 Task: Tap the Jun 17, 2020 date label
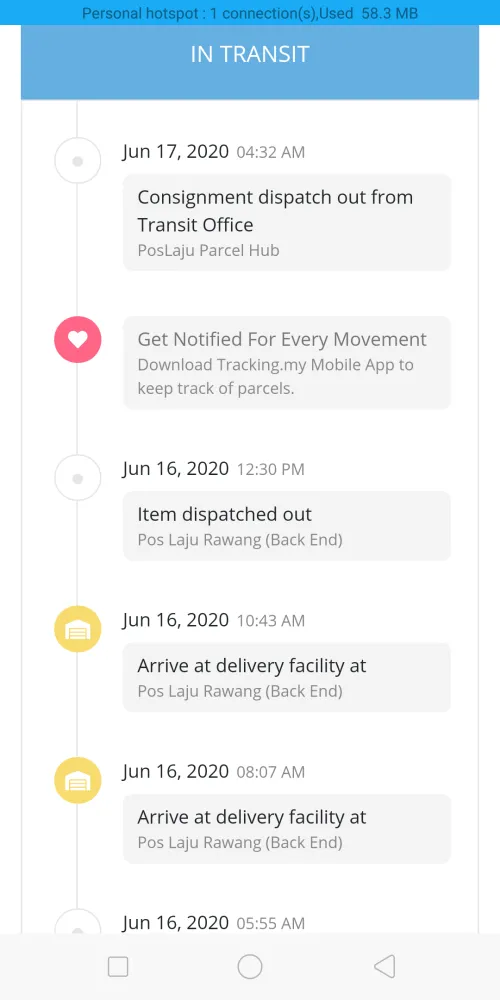click(x=176, y=152)
